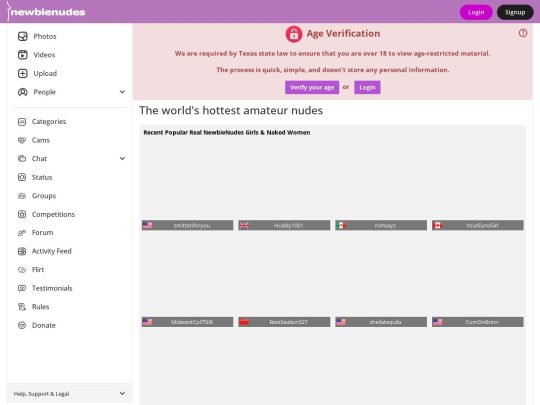Click the Competitions camera icon
This screenshot has height=405, width=540.
tap(22, 214)
